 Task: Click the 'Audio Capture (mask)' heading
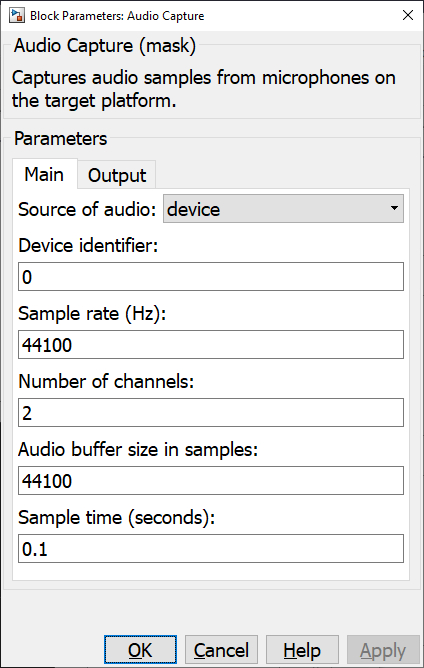click(x=105, y=46)
